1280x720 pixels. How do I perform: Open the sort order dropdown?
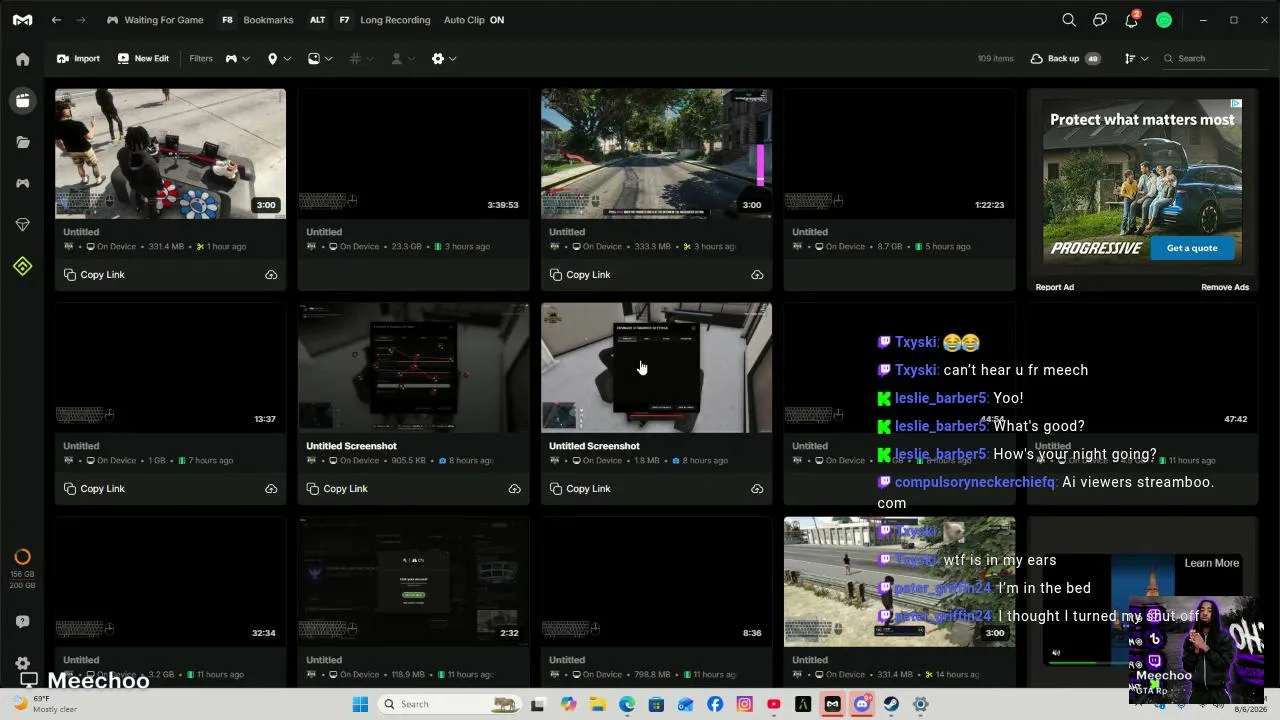[x=1136, y=59]
